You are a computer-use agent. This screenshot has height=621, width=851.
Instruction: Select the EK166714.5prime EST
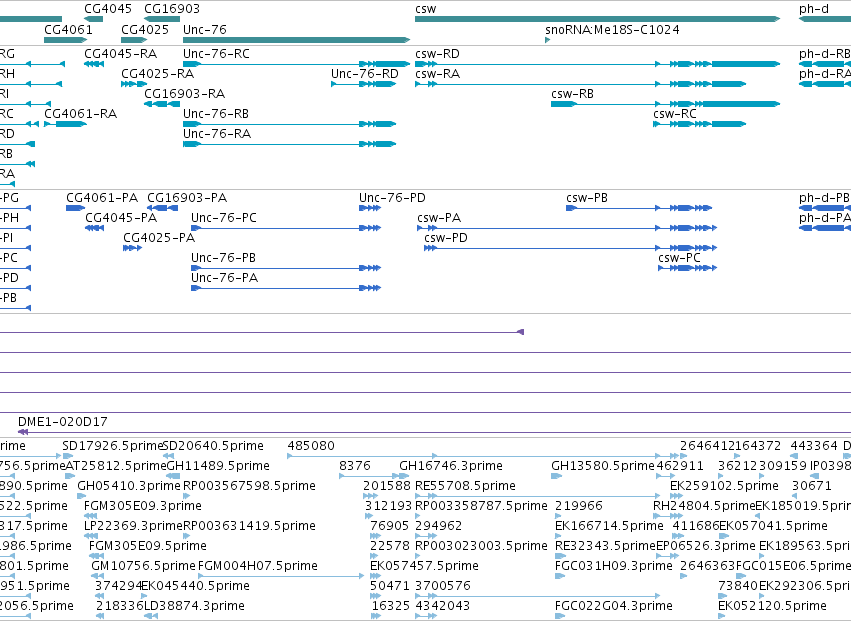[x=560, y=536]
